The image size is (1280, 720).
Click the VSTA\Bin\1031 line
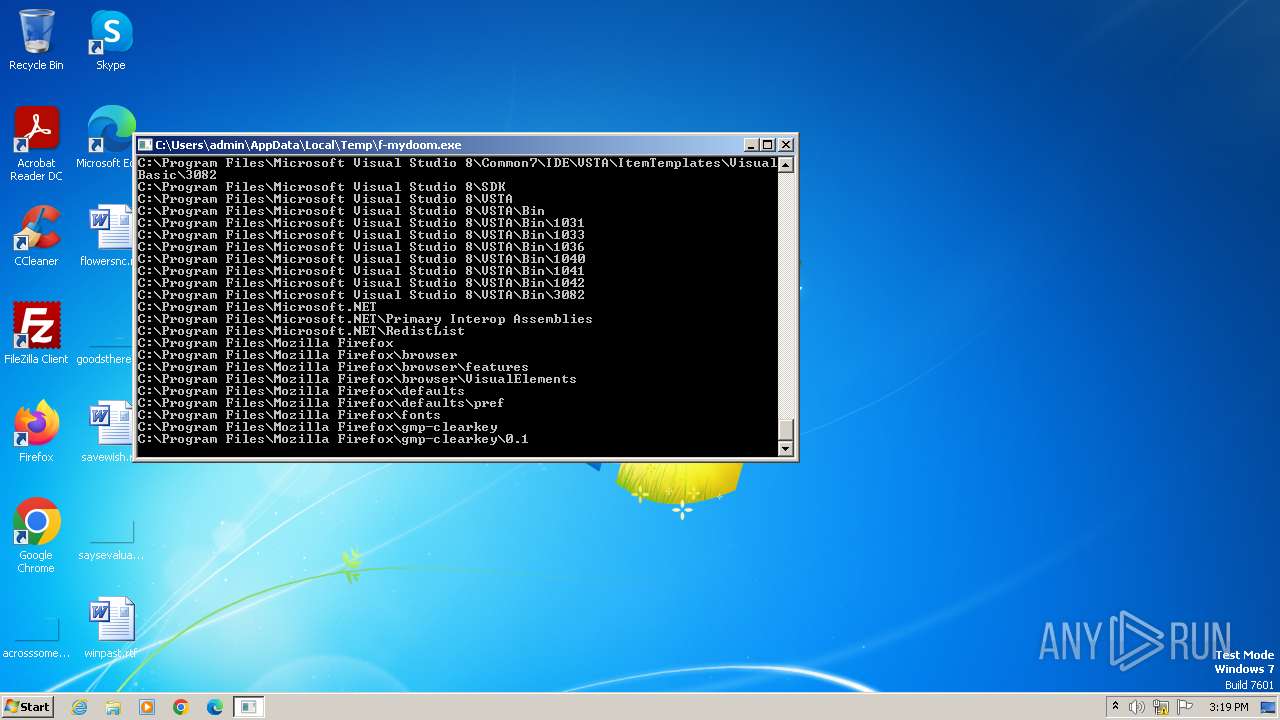click(361, 223)
